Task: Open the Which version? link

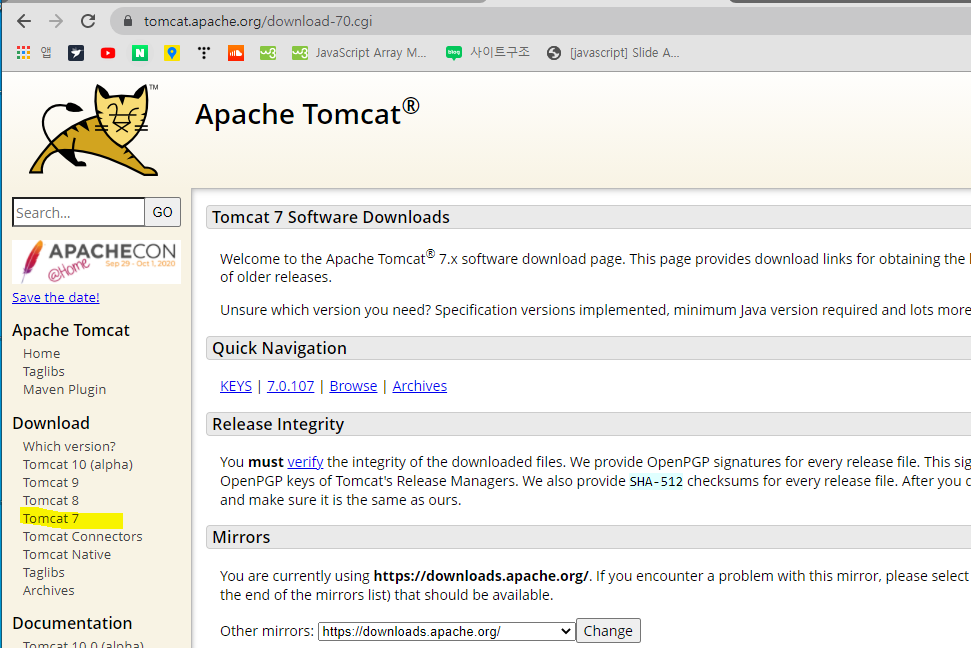Action: click(x=69, y=446)
